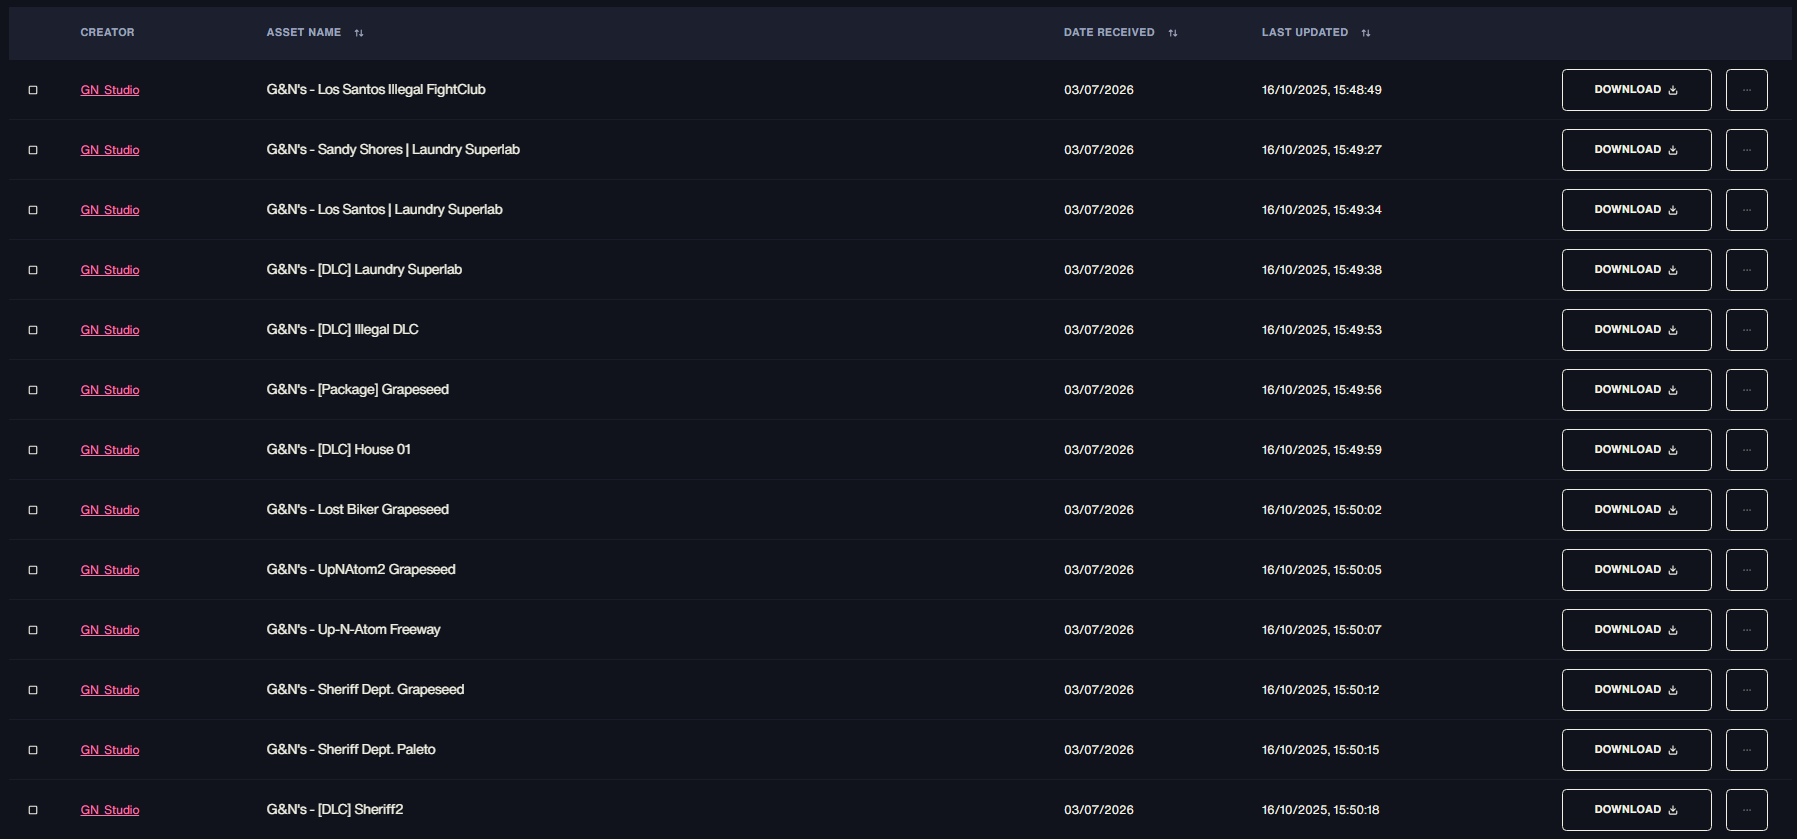Download the UpNAtom2 Grapeseed asset
Viewport: 1797px width, 839px height.
(1636, 570)
